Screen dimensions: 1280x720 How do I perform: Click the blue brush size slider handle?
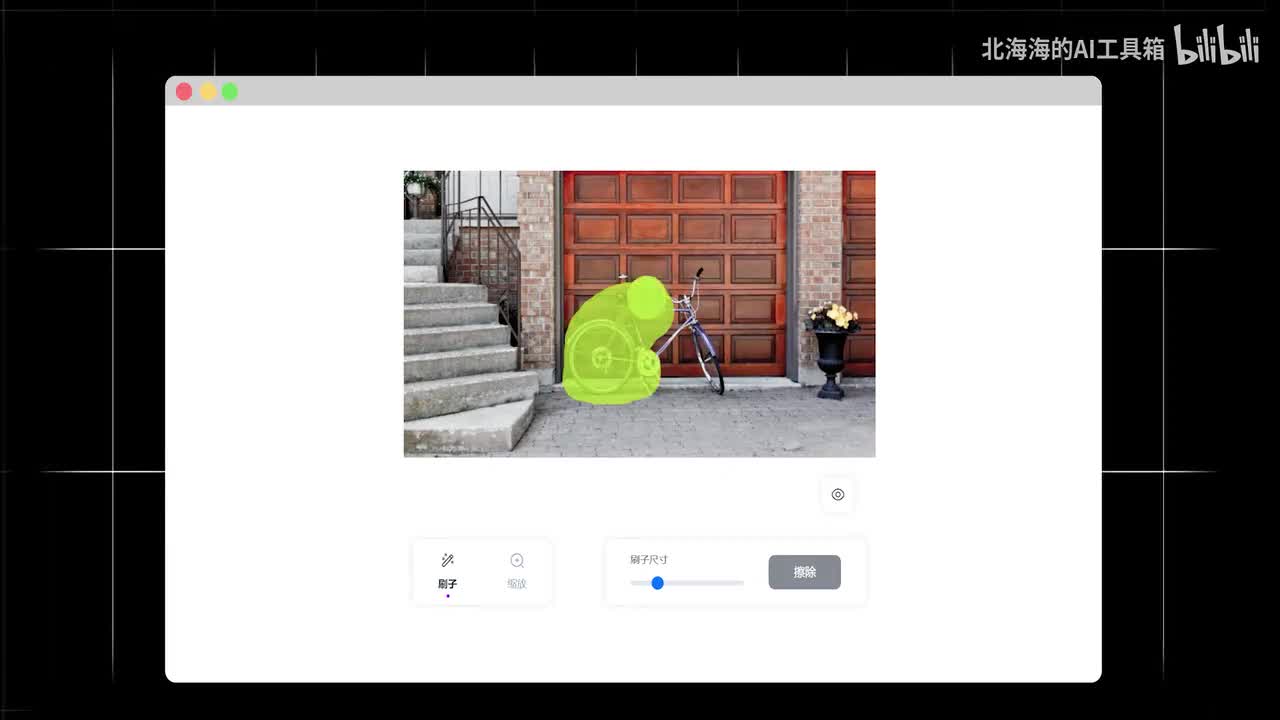click(657, 583)
